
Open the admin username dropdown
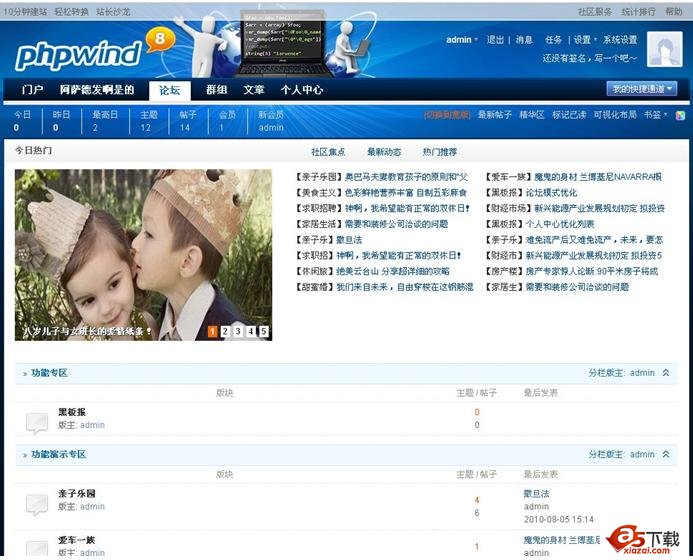point(462,40)
